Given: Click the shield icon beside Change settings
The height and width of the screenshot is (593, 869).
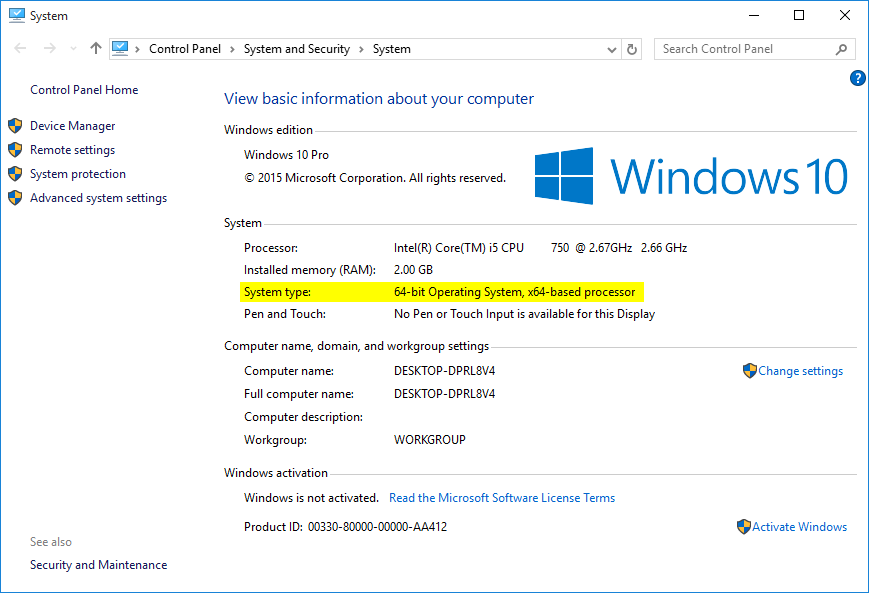Looking at the screenshot, I should pos(750,371).
